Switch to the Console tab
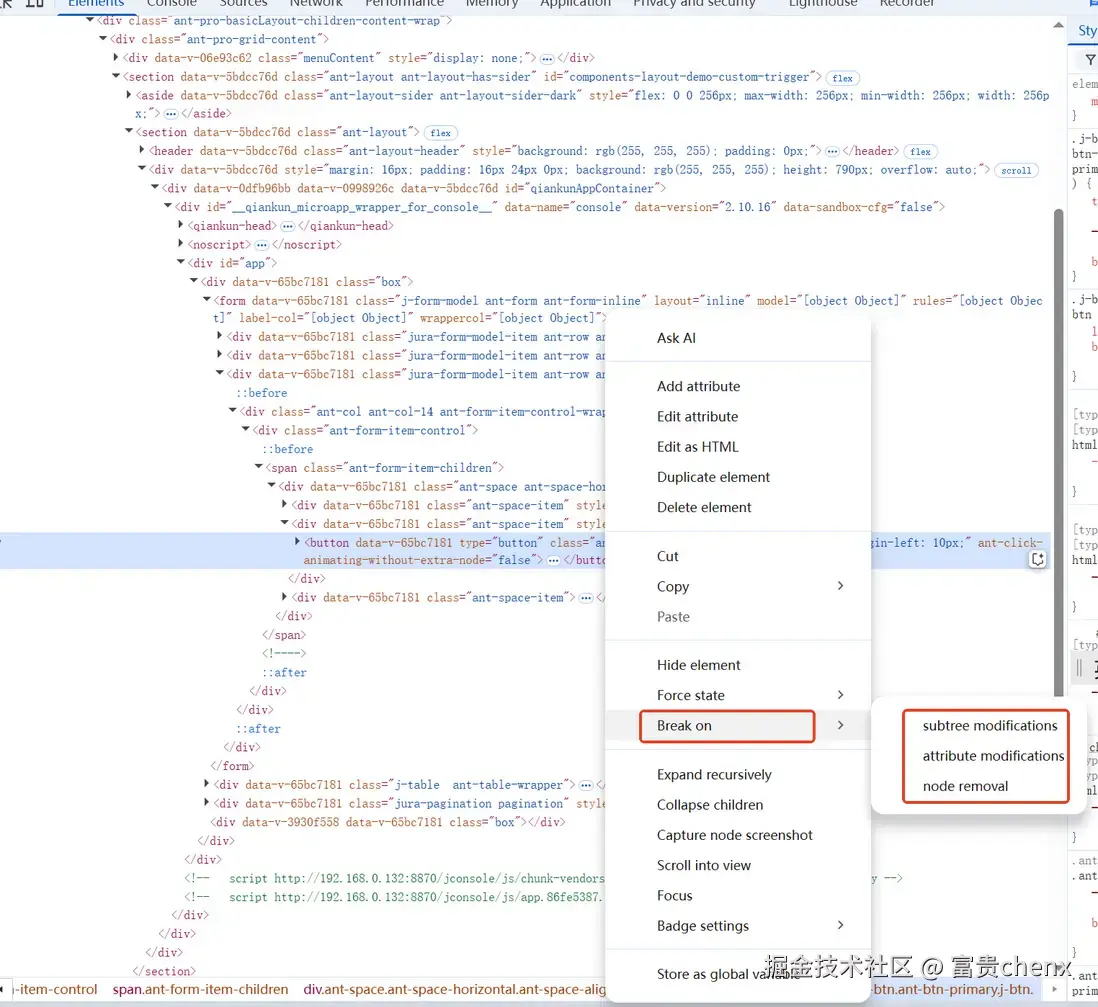Viewport: 1098px width, 1007px height. [x=172, y=4]
